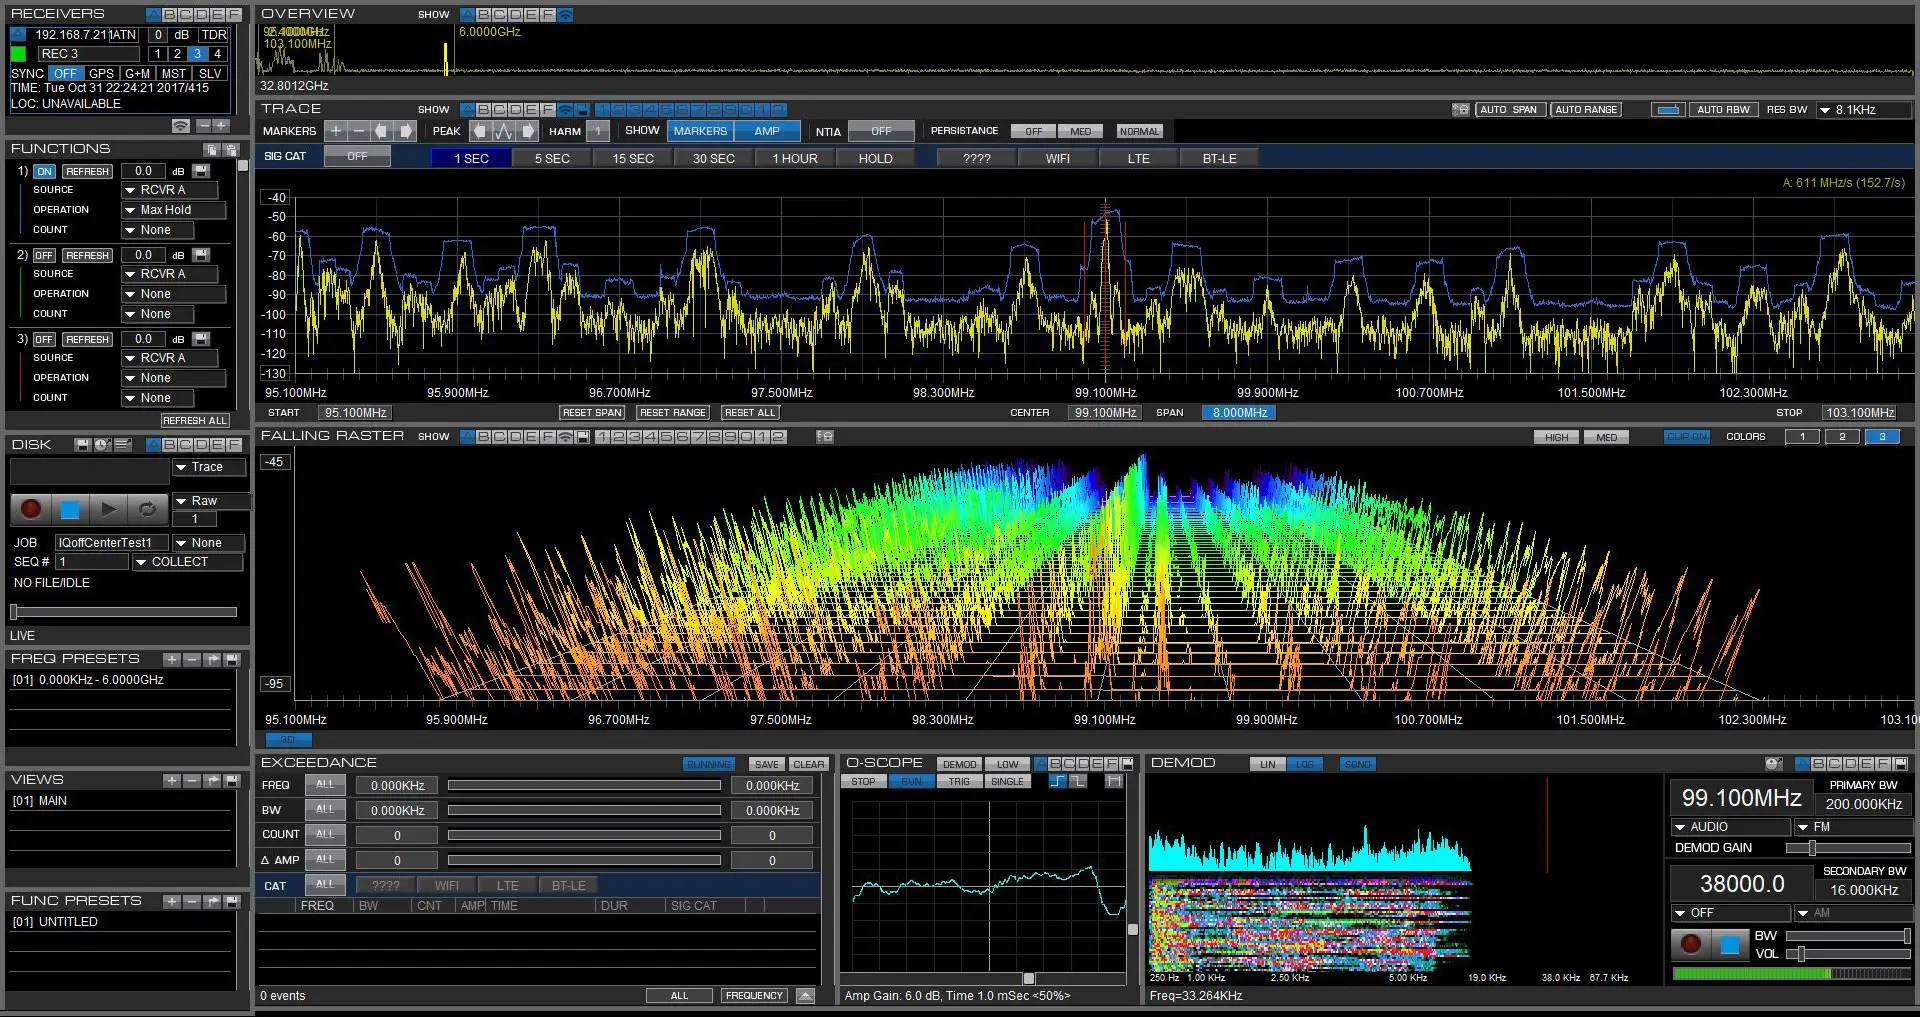Start demod audio recording red button

1691,943
